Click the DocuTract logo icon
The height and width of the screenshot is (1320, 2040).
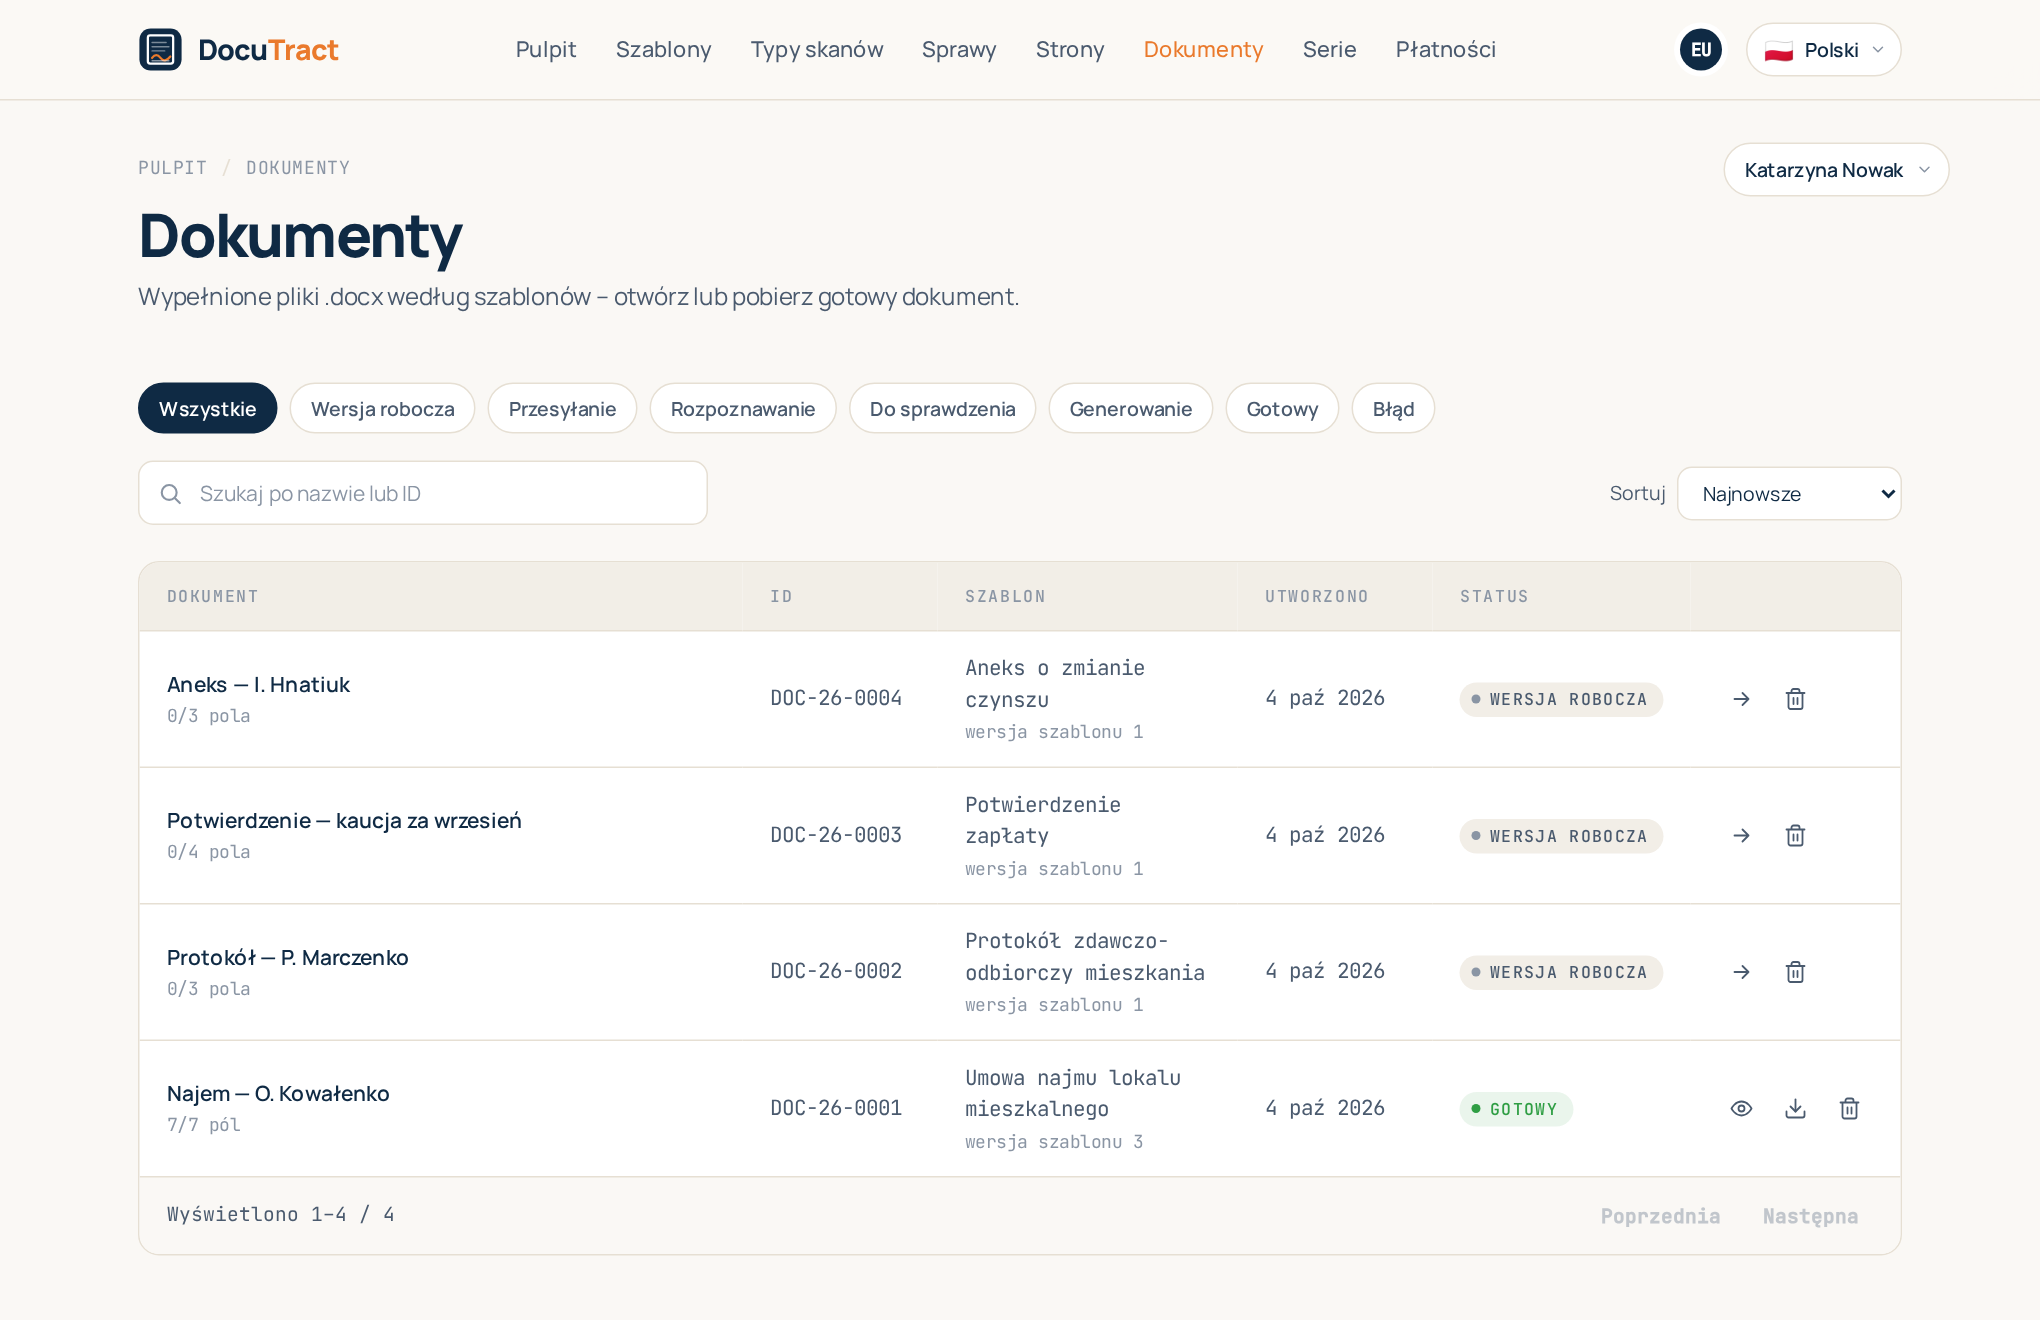coord(160,50)
